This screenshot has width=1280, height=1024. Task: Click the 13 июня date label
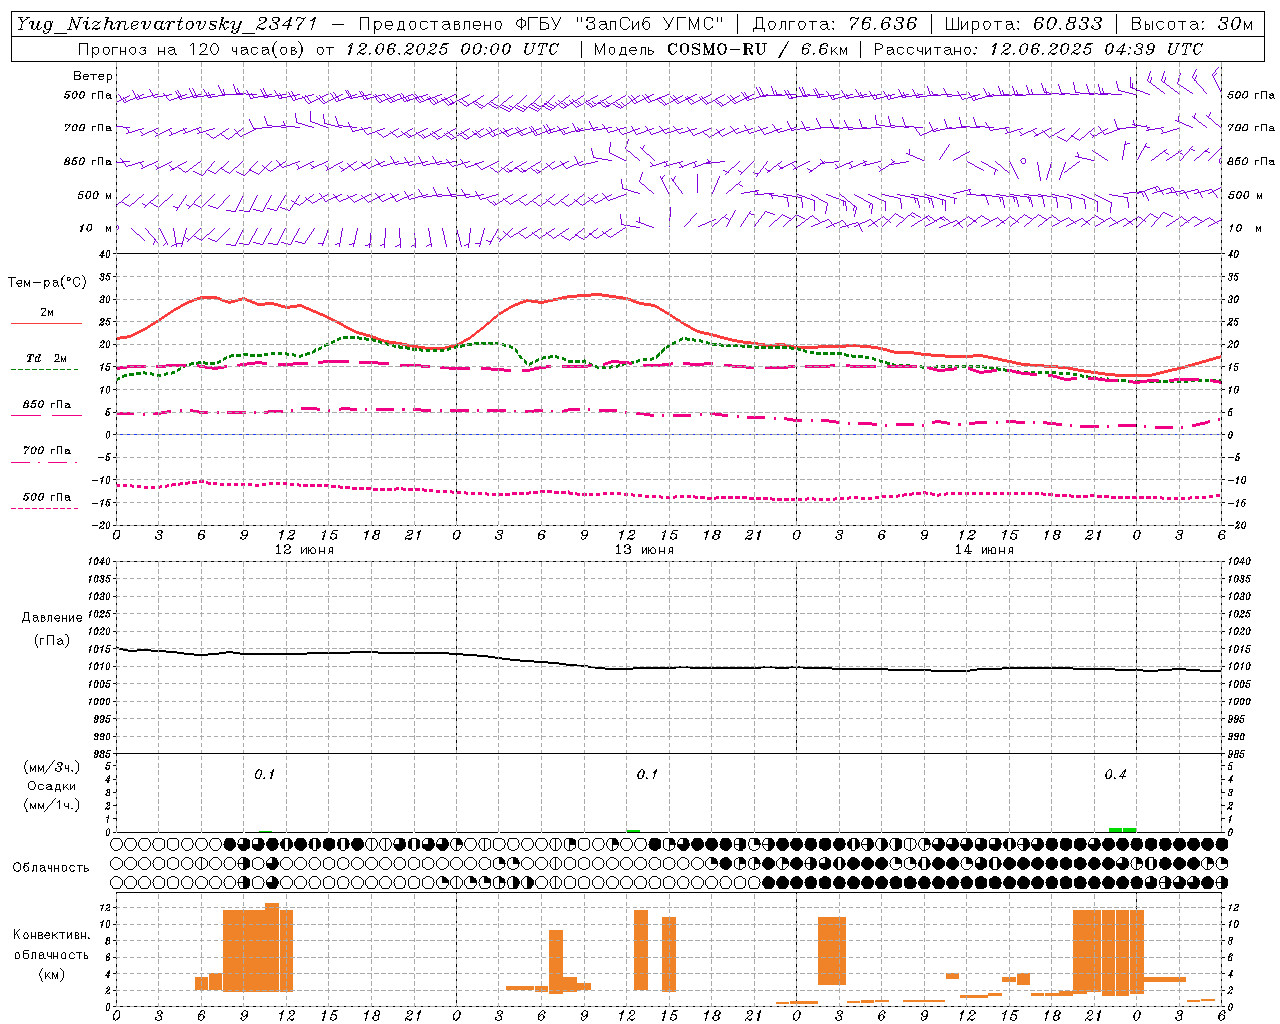[x=643, y=549]
